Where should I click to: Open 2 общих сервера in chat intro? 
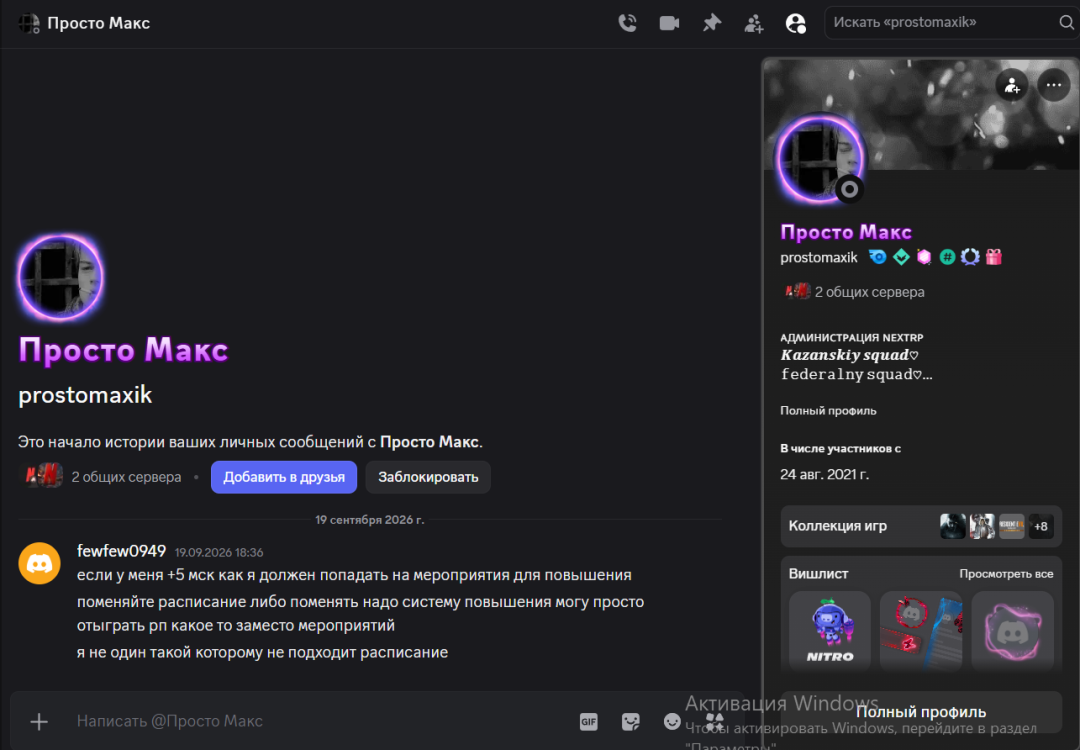coord(103,477)
